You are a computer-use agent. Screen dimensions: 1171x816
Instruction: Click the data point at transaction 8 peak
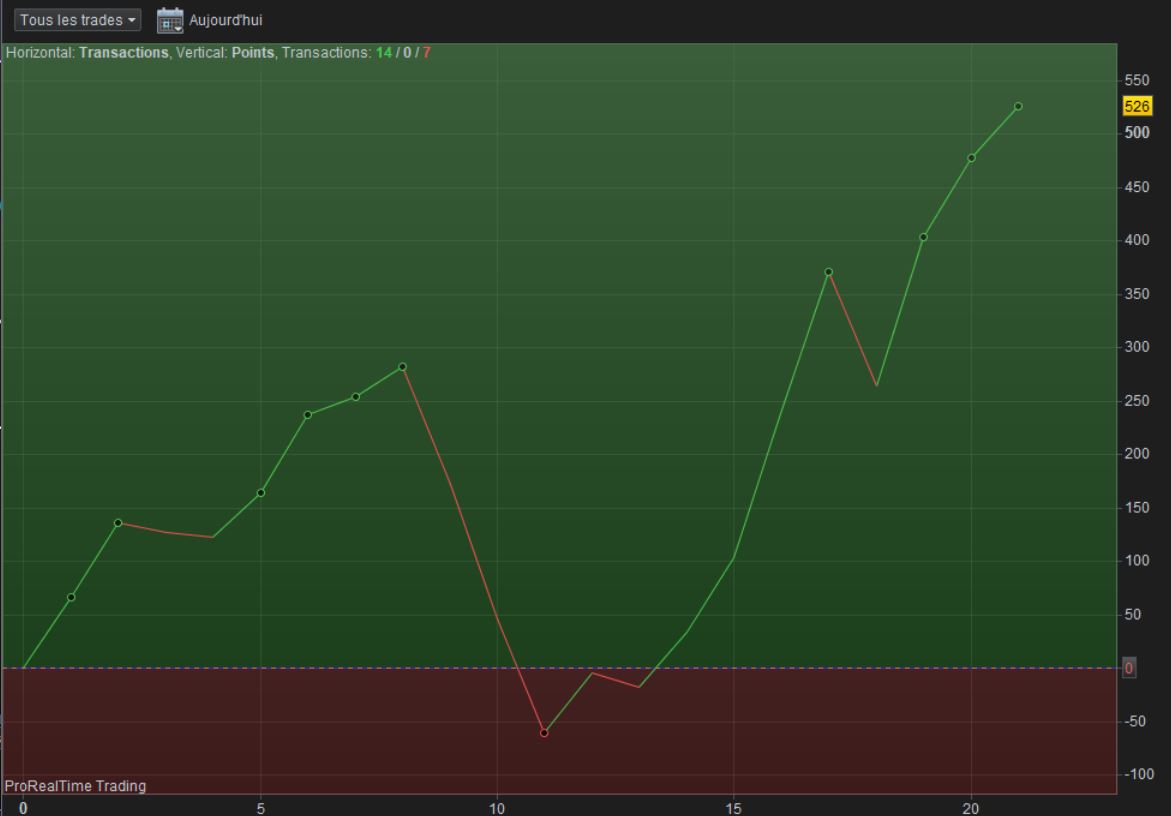click(x=403, y=367)
